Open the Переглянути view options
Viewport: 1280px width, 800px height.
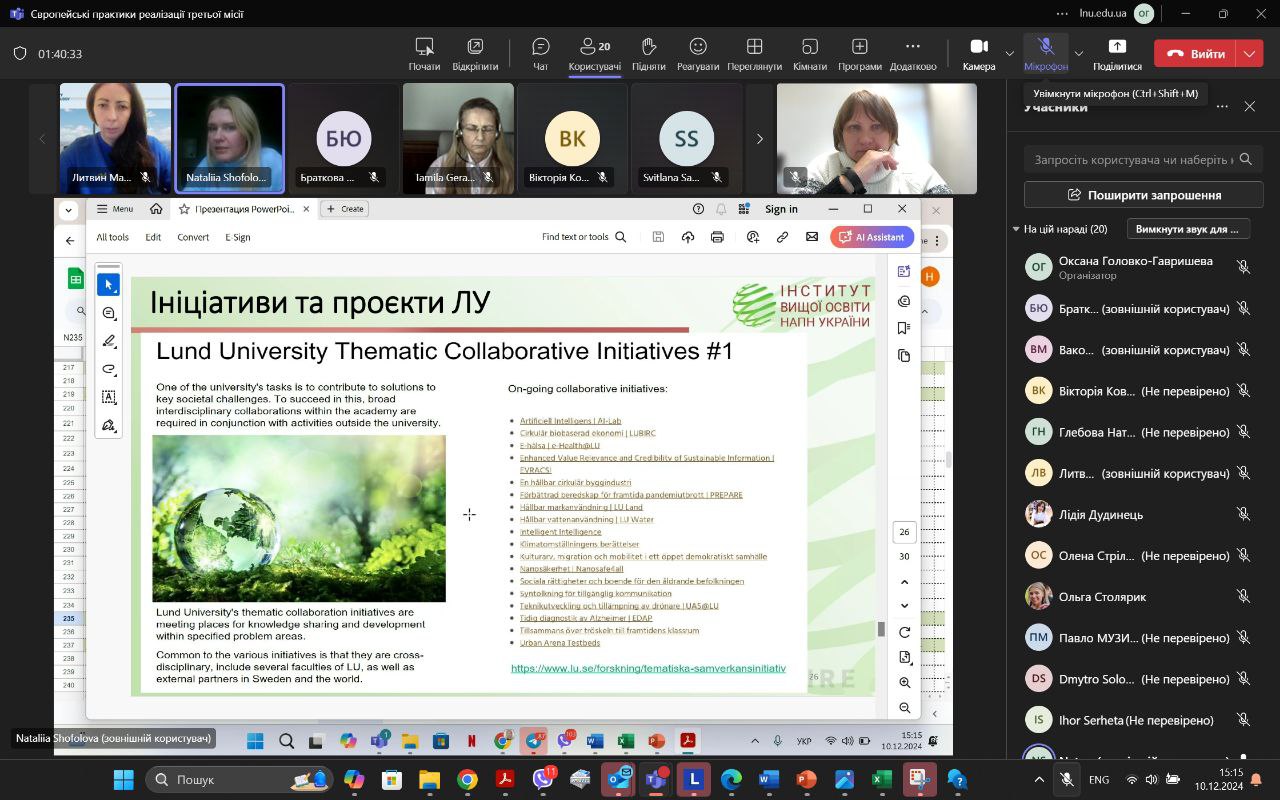tap(754, 54)
